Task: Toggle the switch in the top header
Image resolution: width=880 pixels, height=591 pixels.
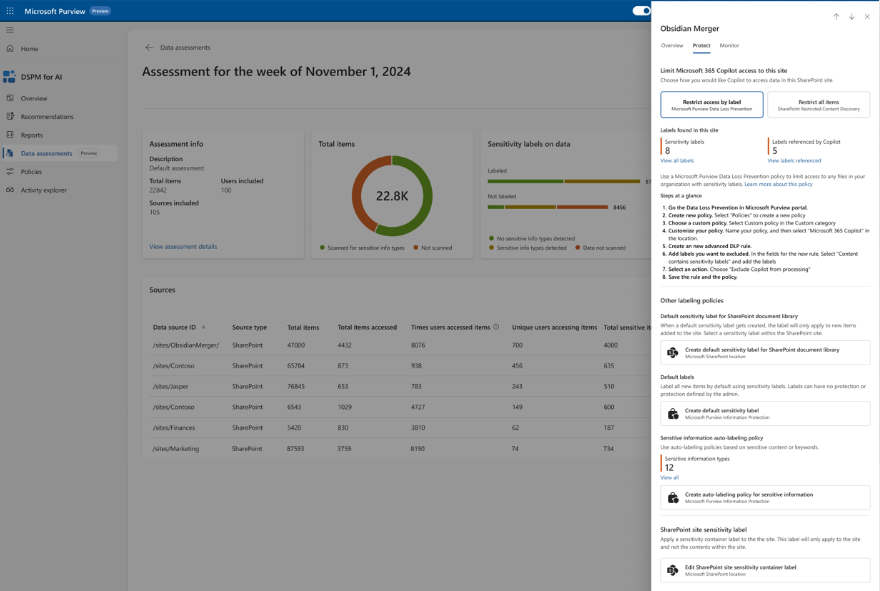Action: pos(641,11)
